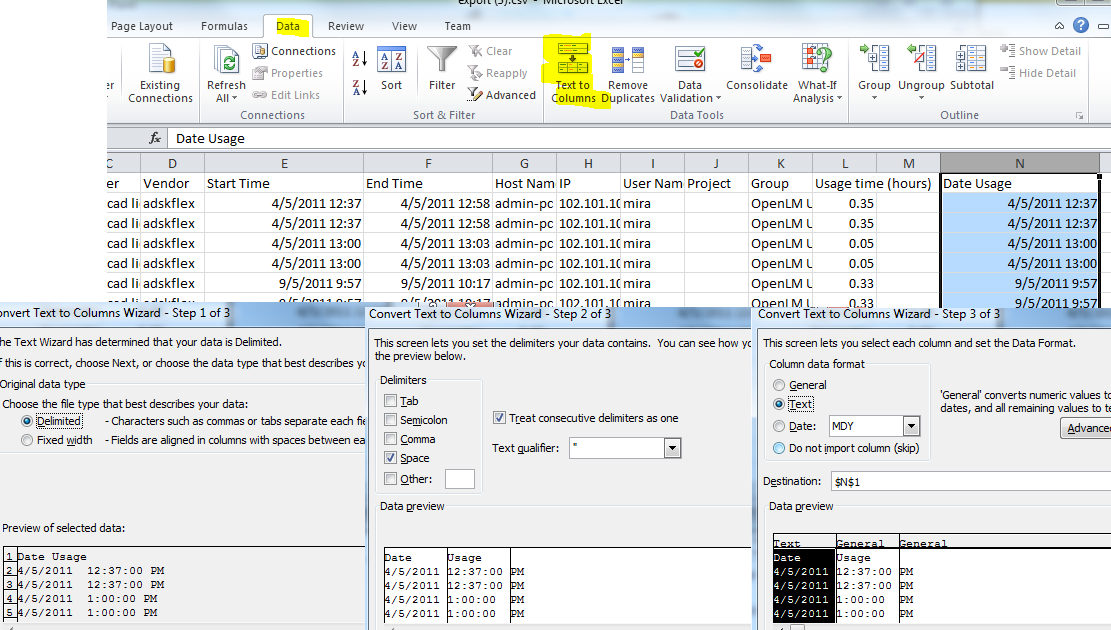Sort Z to A descending

(x=359, y=87)
